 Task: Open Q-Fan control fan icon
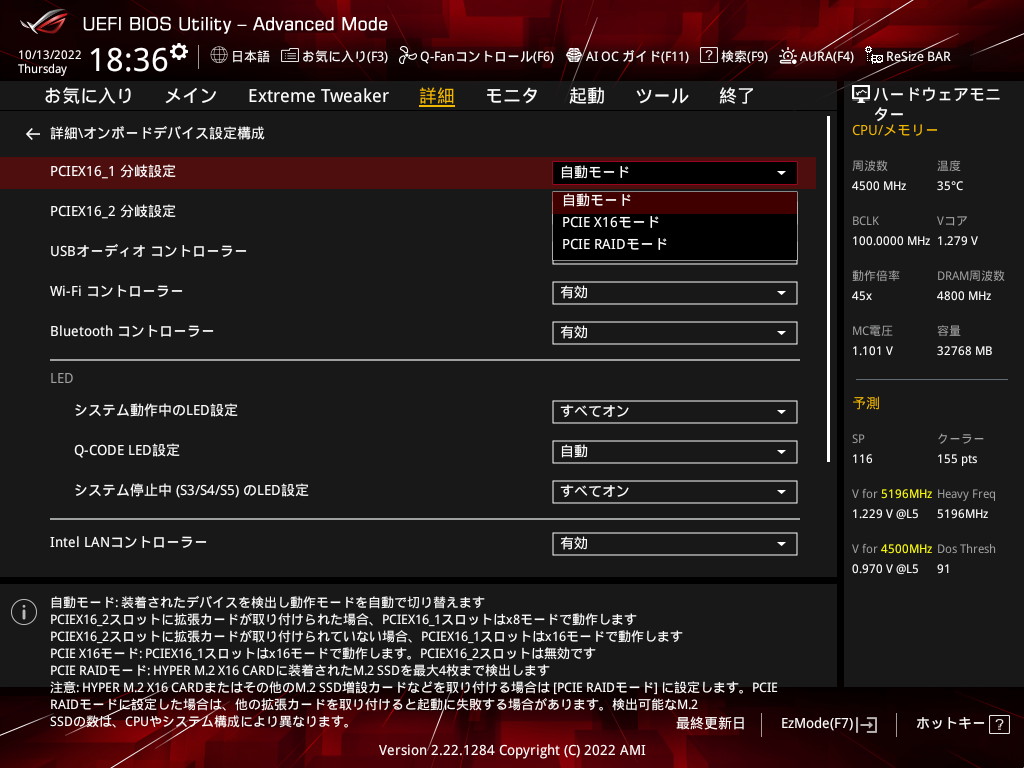click(x=408, y=56)
